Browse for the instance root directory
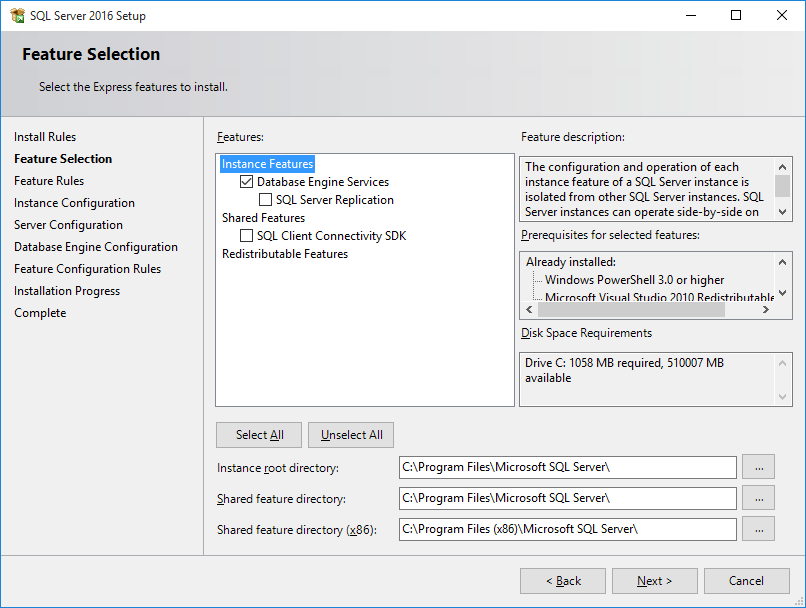This screenshot has height=608, width=806. click(x=759, y=466)
